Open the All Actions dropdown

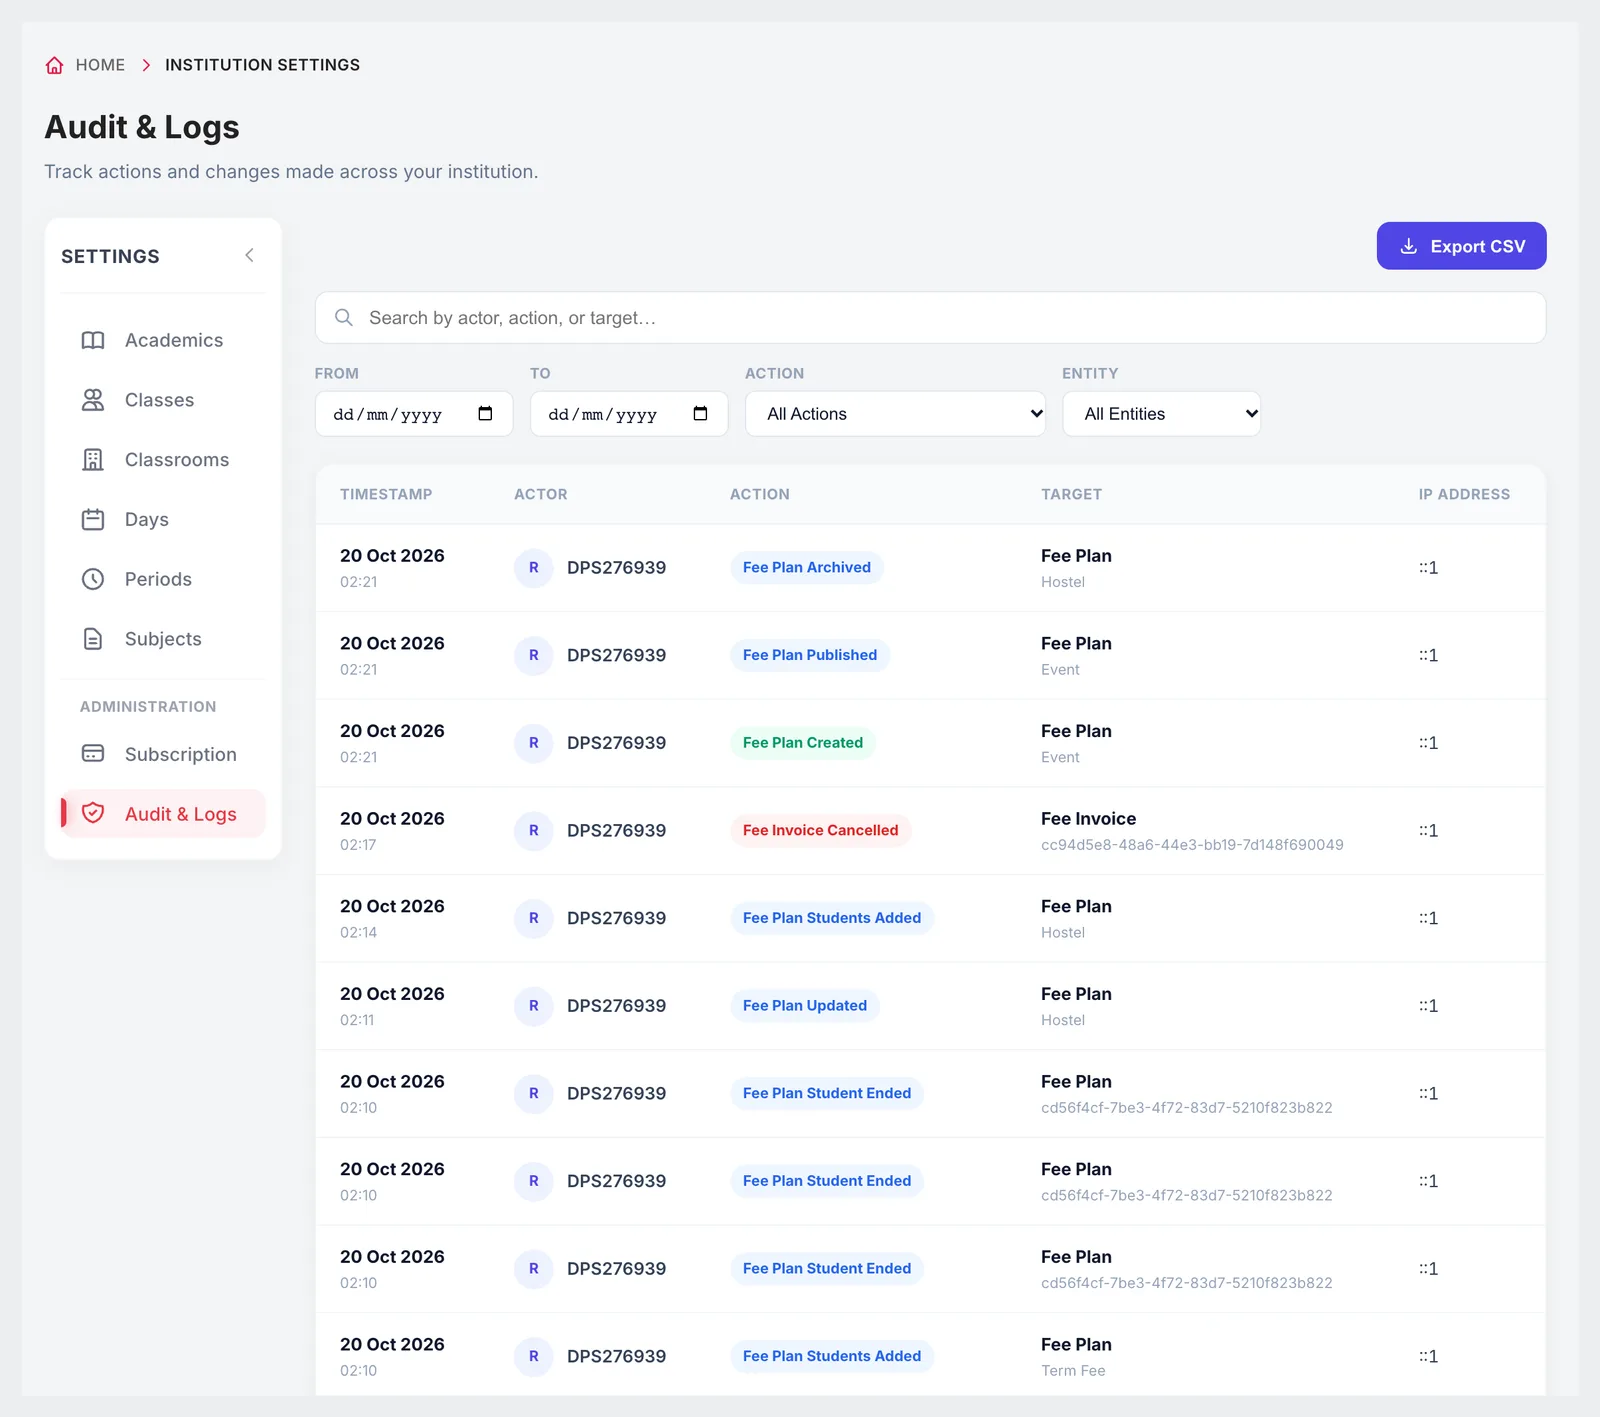(895, 414)
